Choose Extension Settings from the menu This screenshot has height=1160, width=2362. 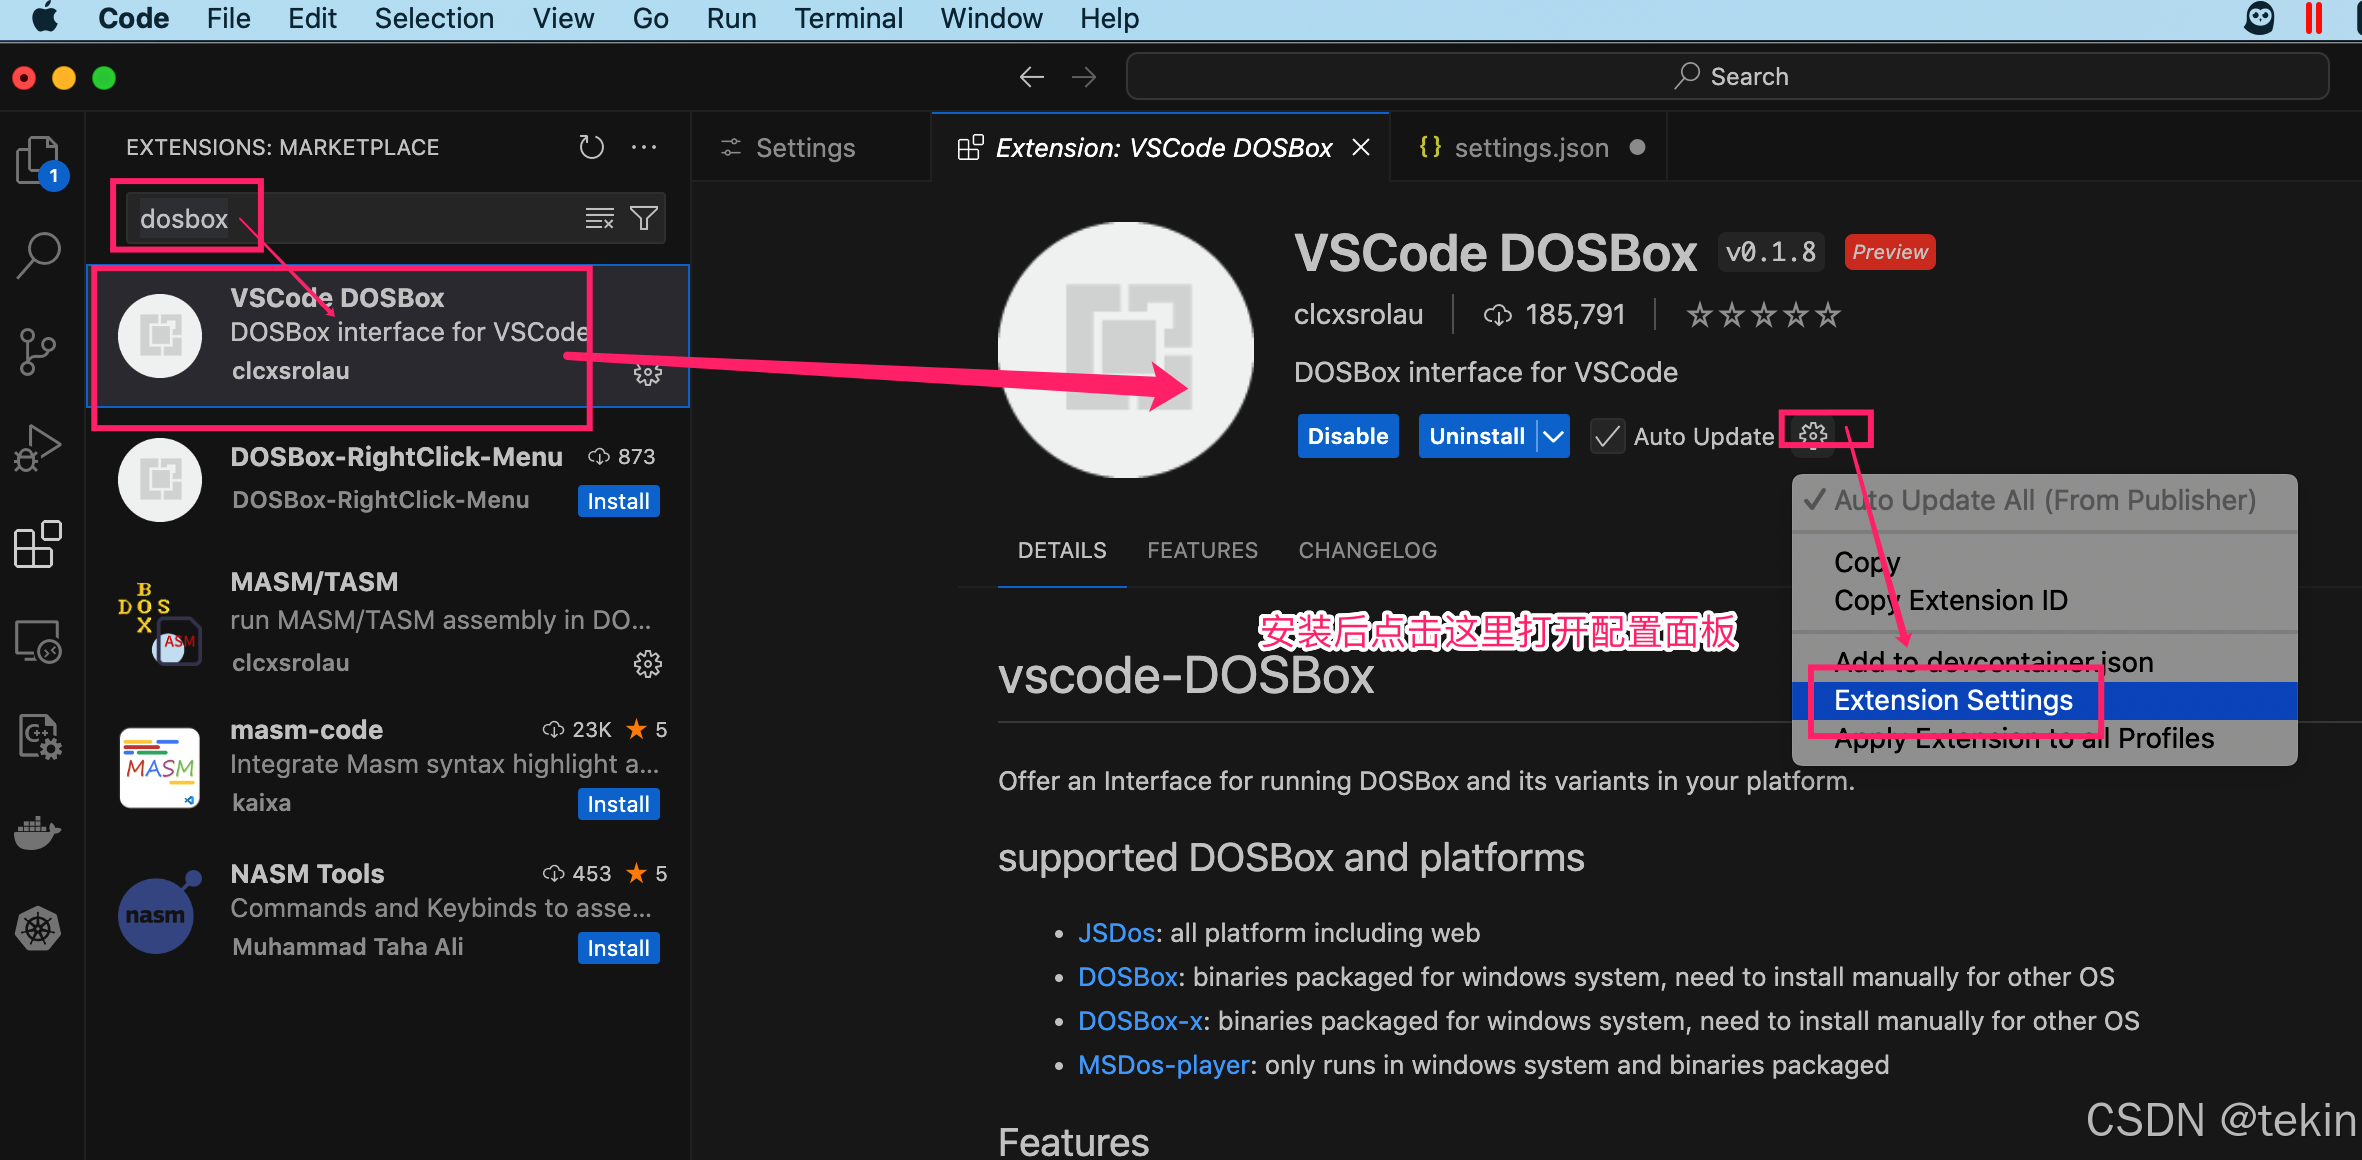coord(2044,700)
